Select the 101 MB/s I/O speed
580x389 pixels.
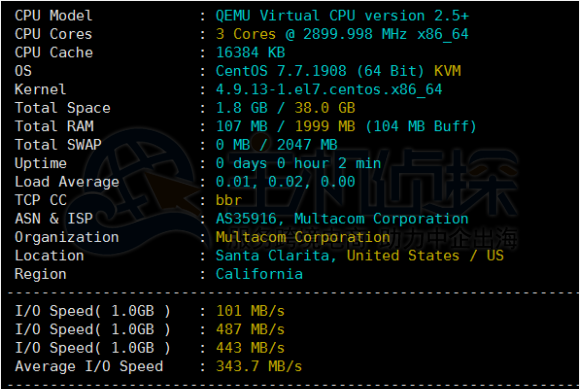250,311
